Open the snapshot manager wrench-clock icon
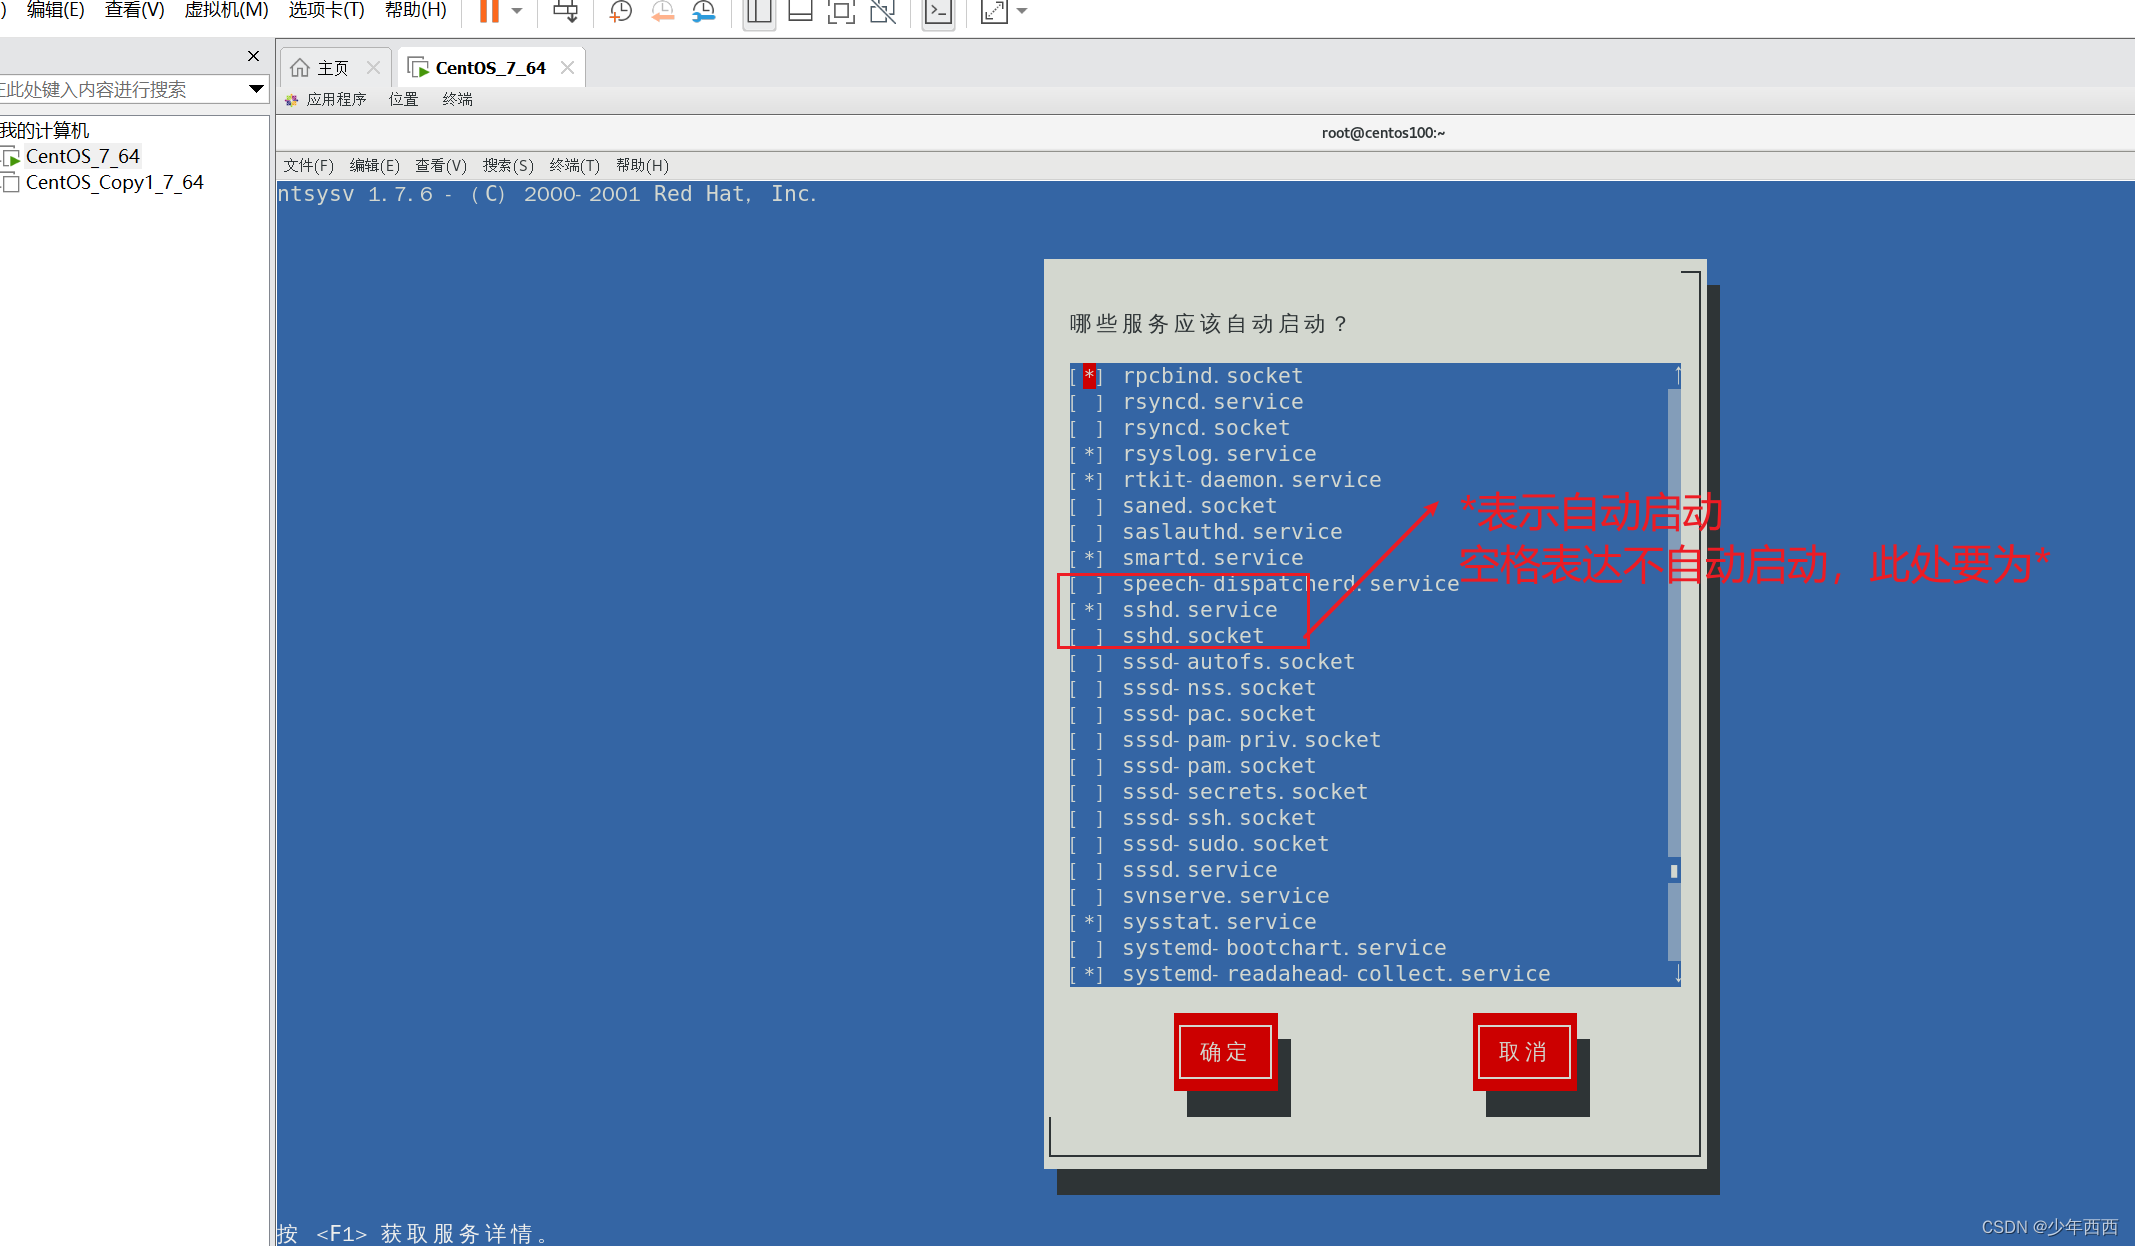This screenshot has width=2135, height=1246. [704, 12]
